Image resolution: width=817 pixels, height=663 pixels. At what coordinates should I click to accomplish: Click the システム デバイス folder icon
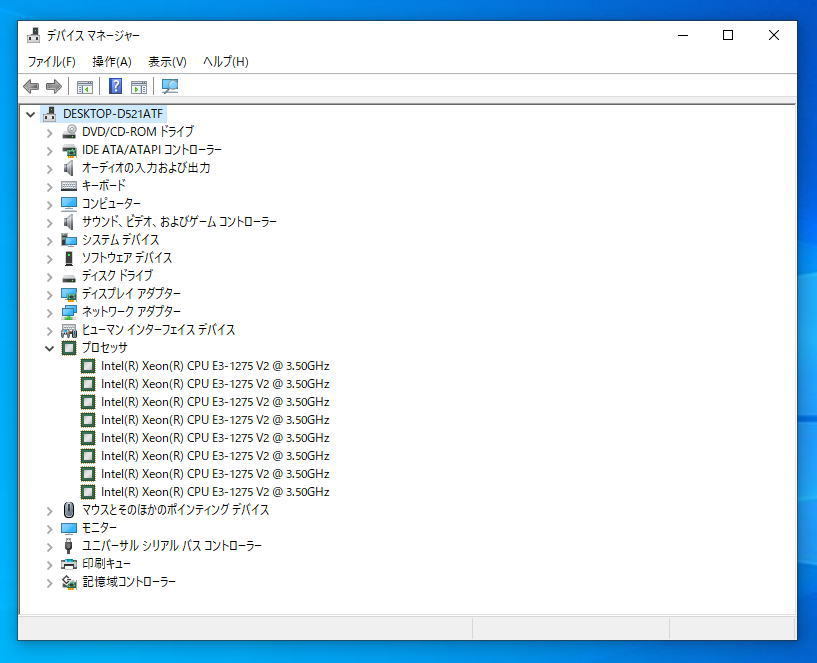[69, 240]
